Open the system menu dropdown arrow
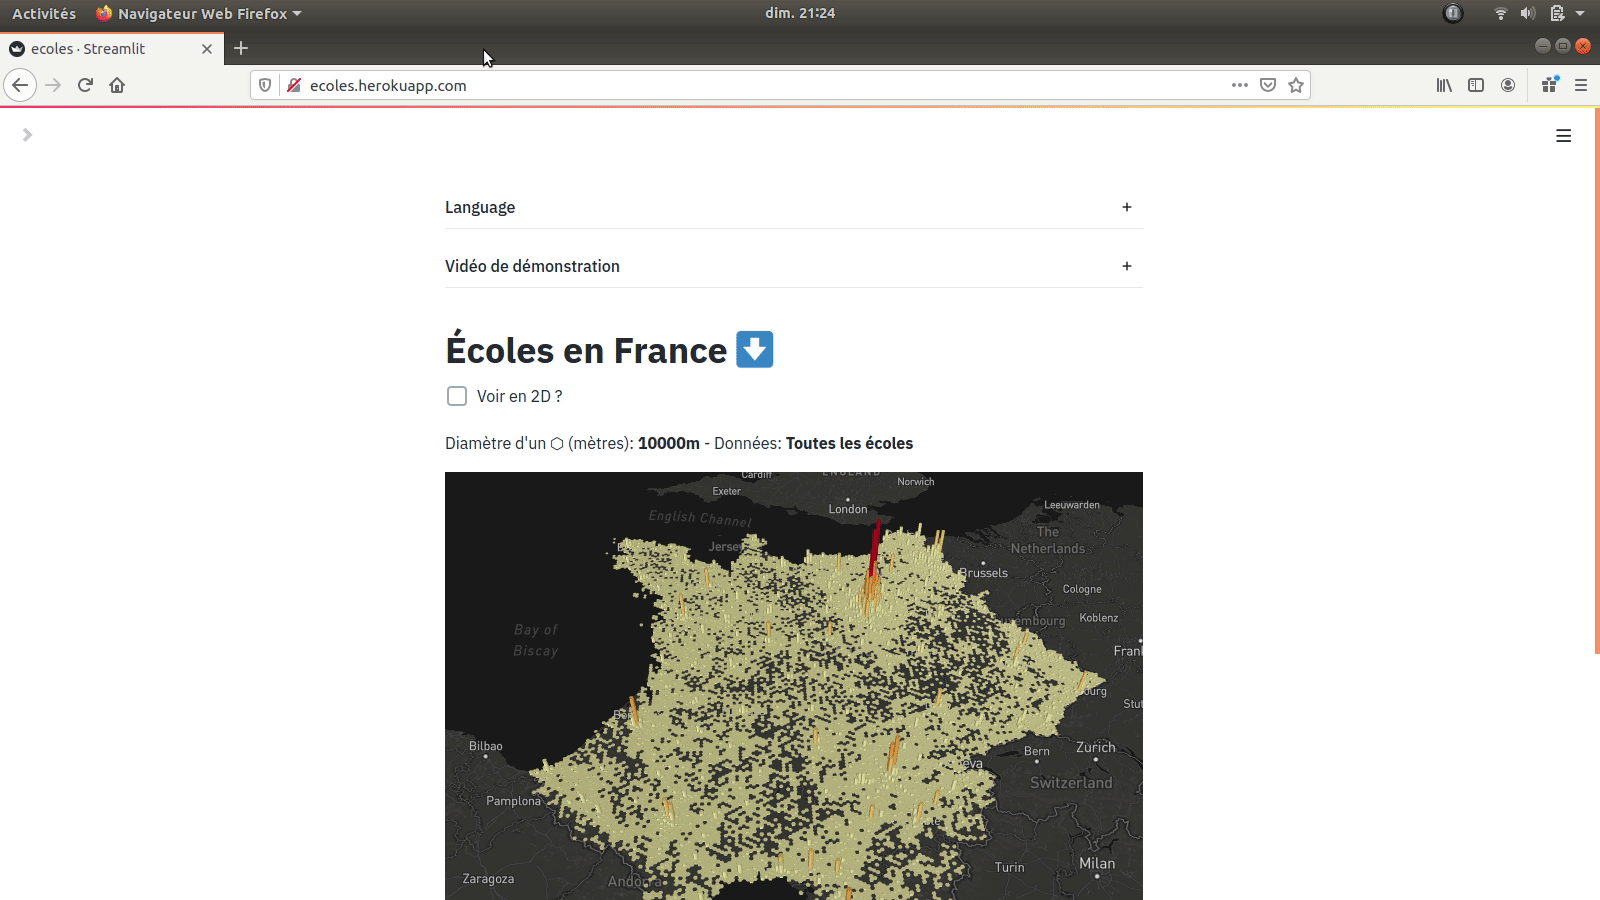 coord(1580,13)
